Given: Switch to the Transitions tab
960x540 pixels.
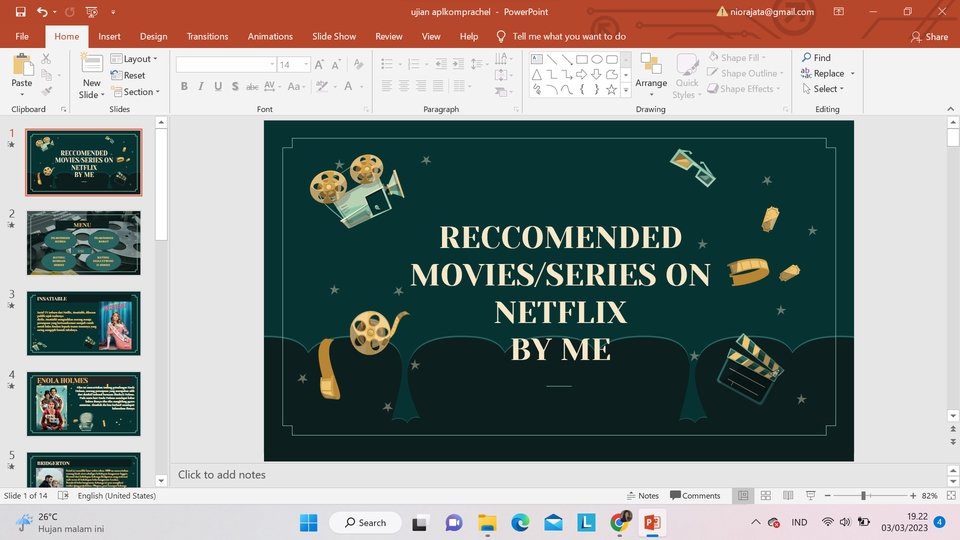Looking at the screenshot, I should click(x=207, y=36).
